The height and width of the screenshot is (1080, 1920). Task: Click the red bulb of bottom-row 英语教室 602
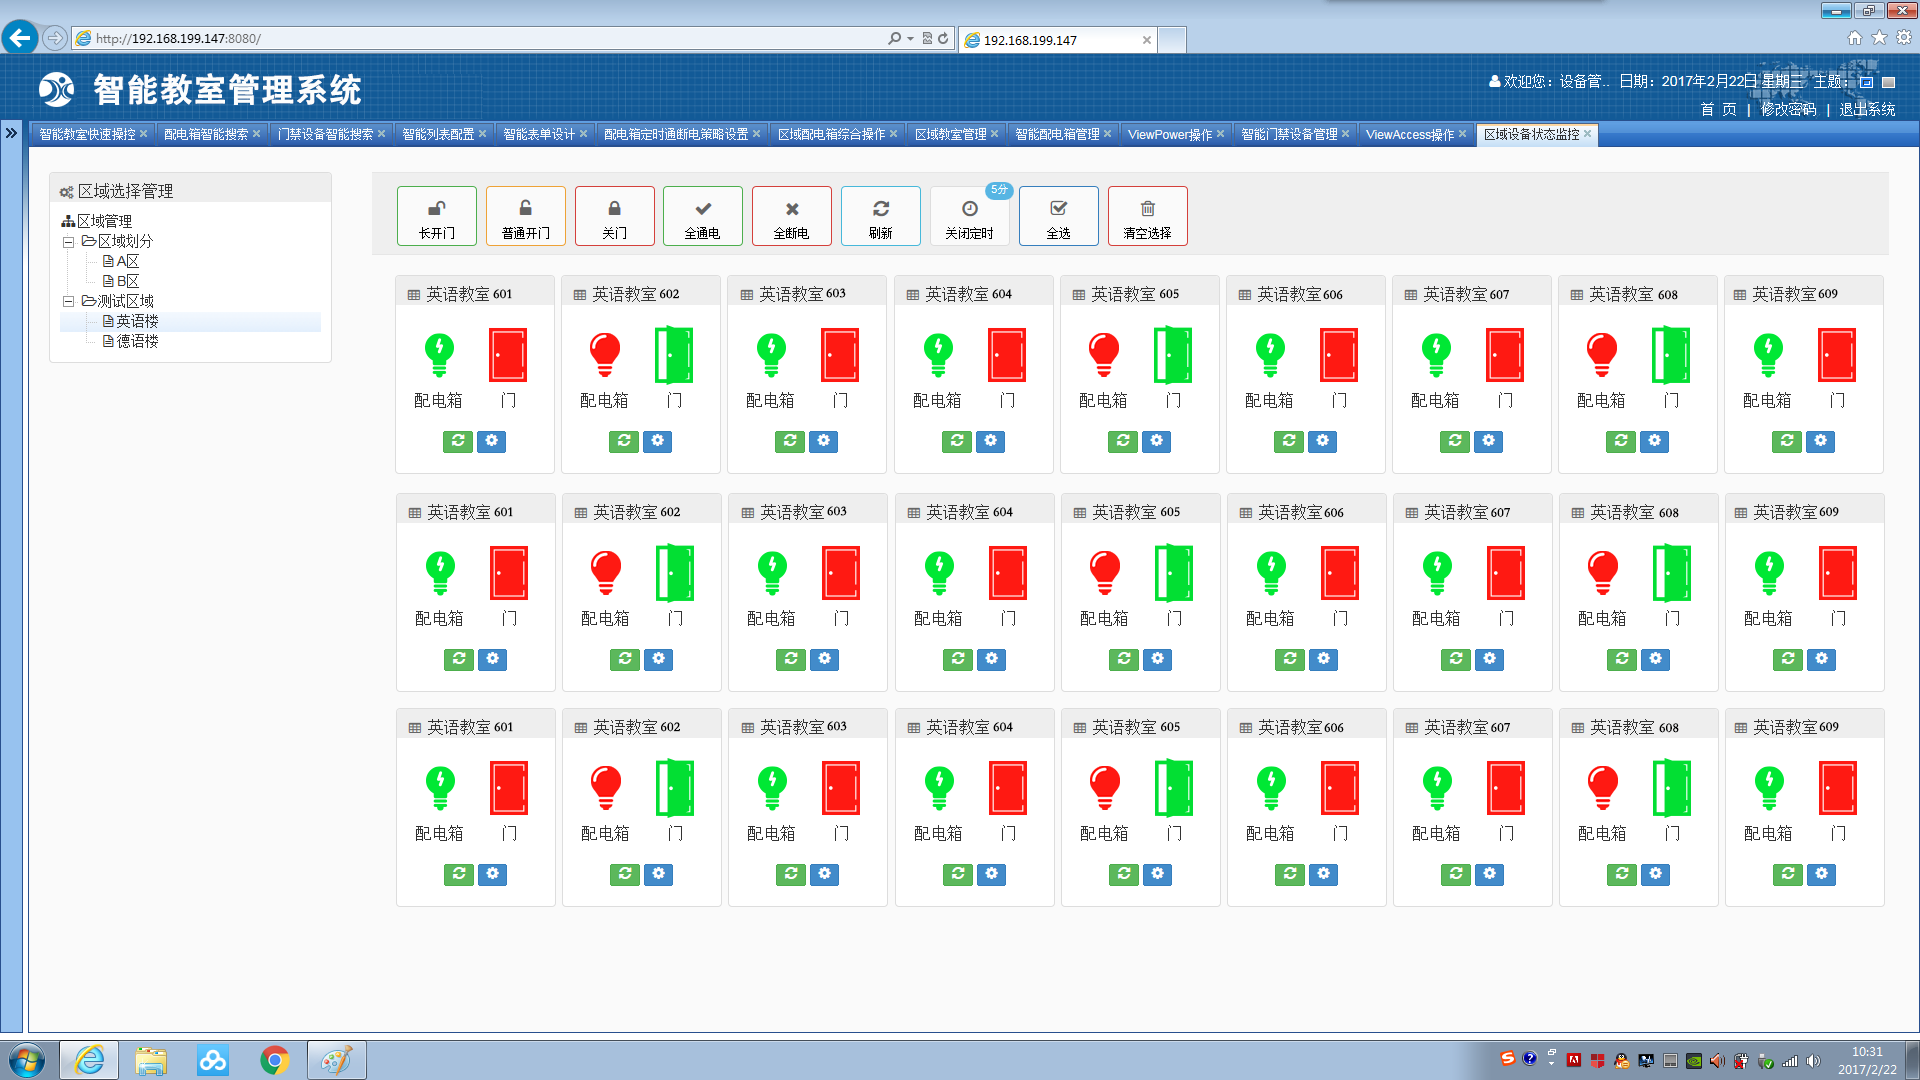coord(606,788)
